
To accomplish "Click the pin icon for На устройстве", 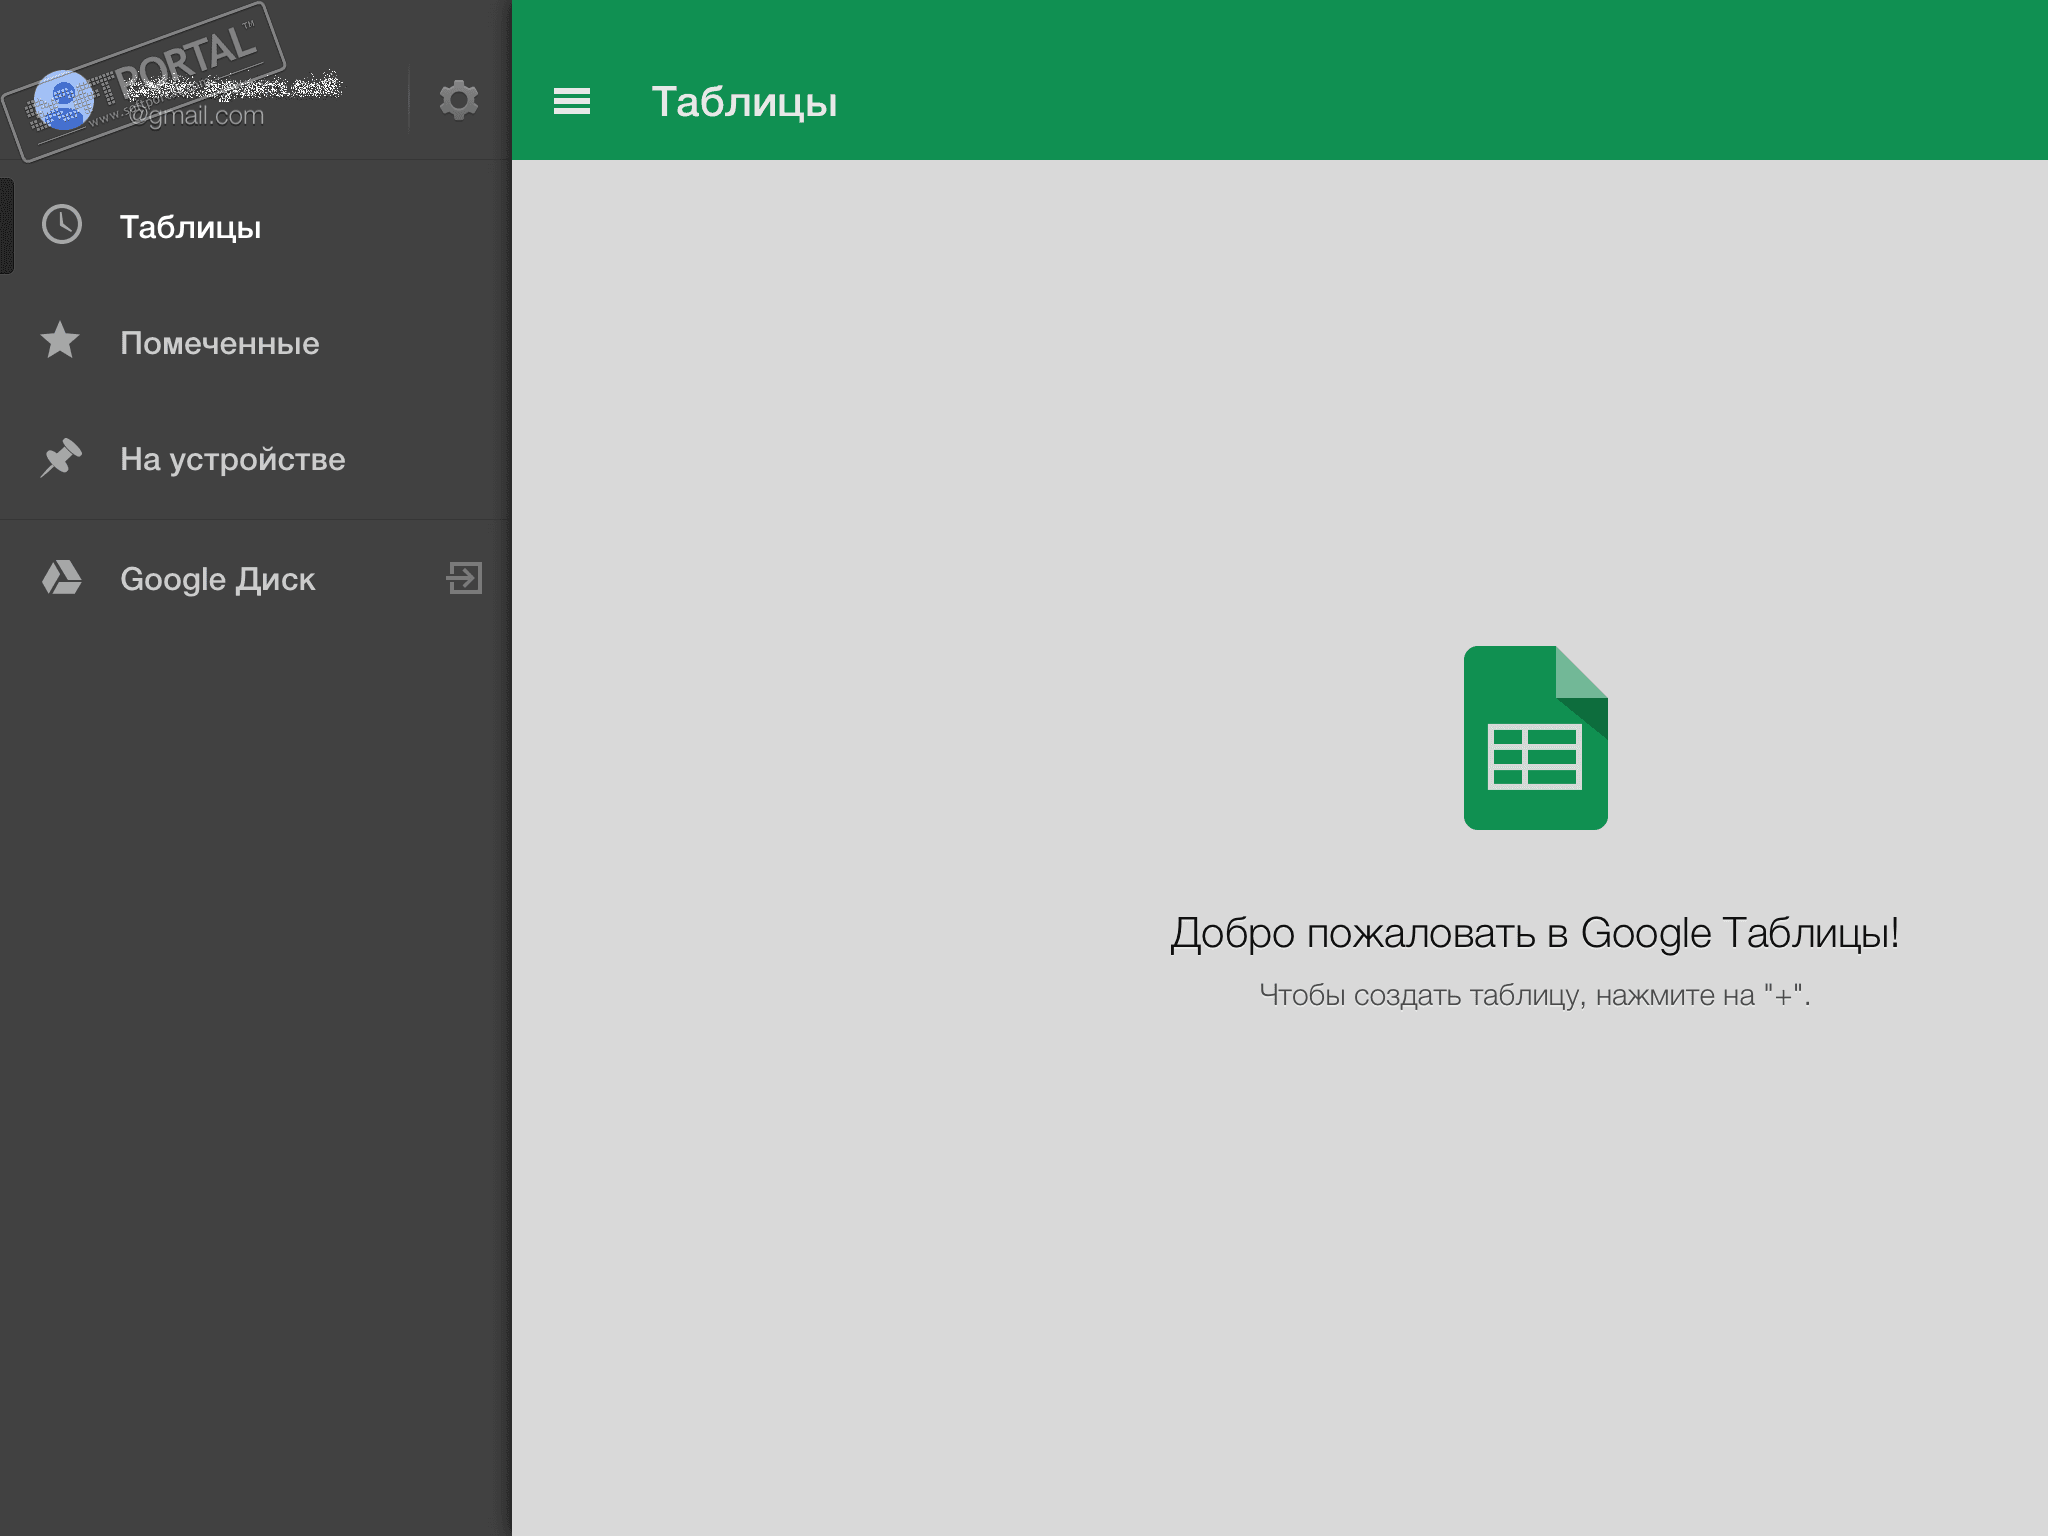I will point(61,457).
